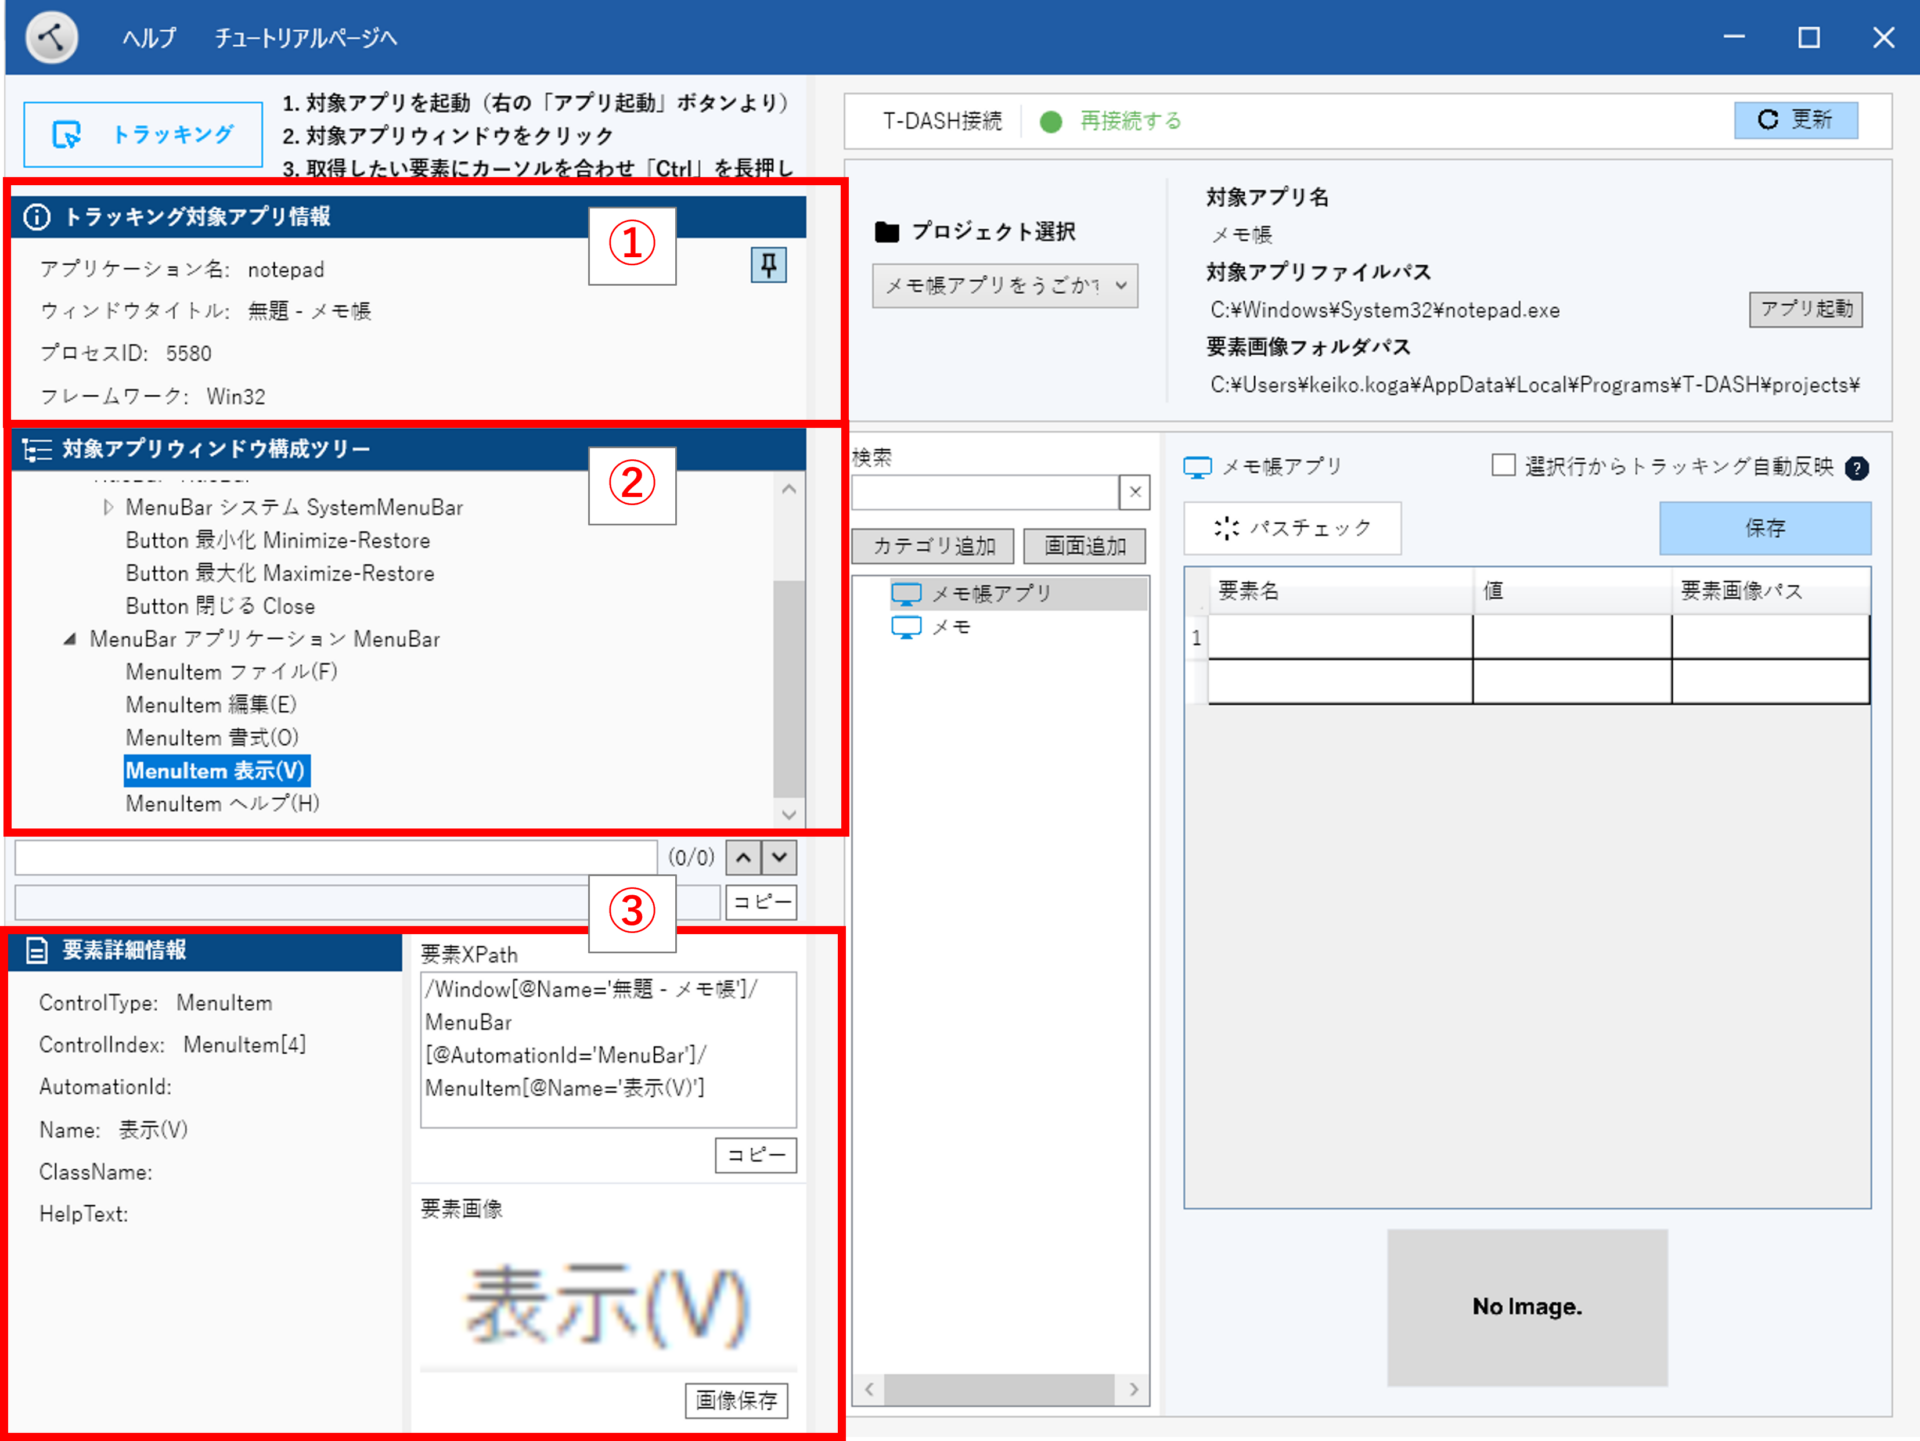
Task: Click the トラッキング button
Action: click(x=143, y=134)
